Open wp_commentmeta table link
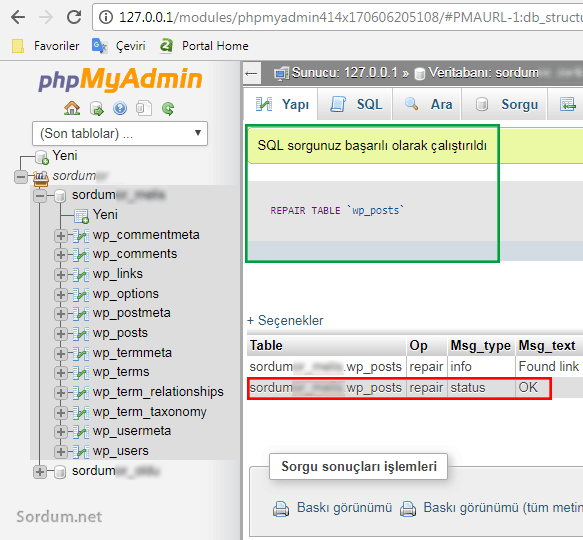 146,235
